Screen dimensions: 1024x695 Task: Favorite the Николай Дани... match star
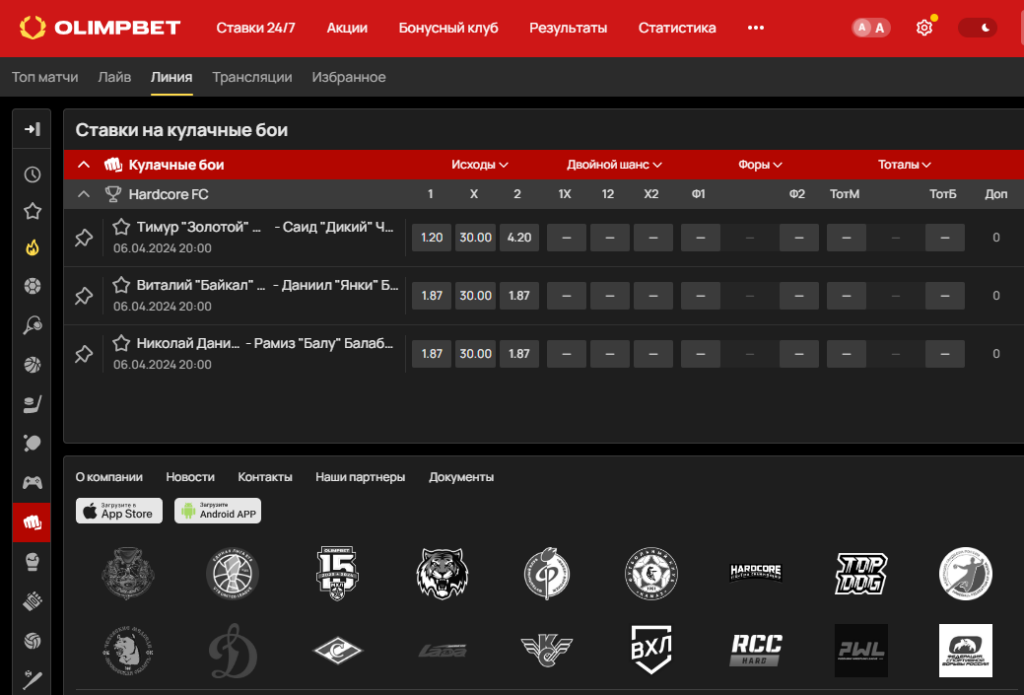121,343
